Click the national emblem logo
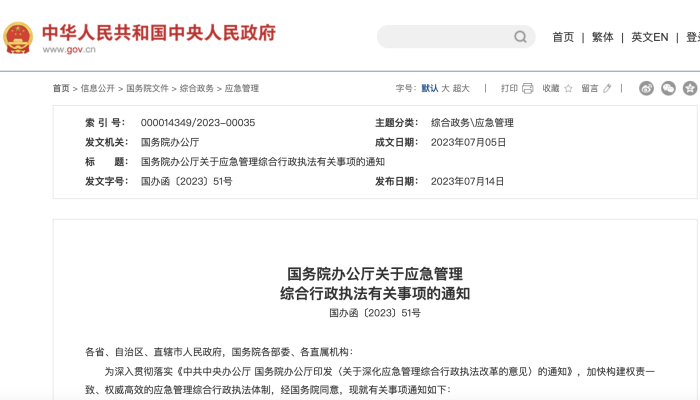This screenshot has width=700, height=400. tap(18, 37)
